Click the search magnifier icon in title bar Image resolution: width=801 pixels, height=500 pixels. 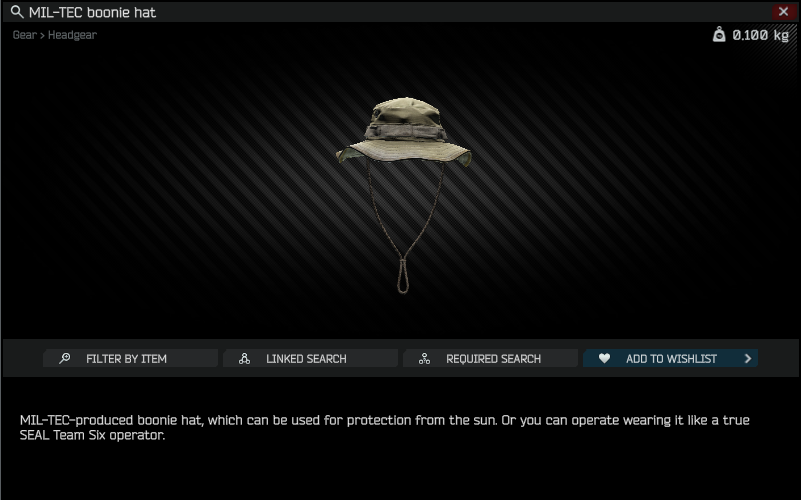click(17, 12)
